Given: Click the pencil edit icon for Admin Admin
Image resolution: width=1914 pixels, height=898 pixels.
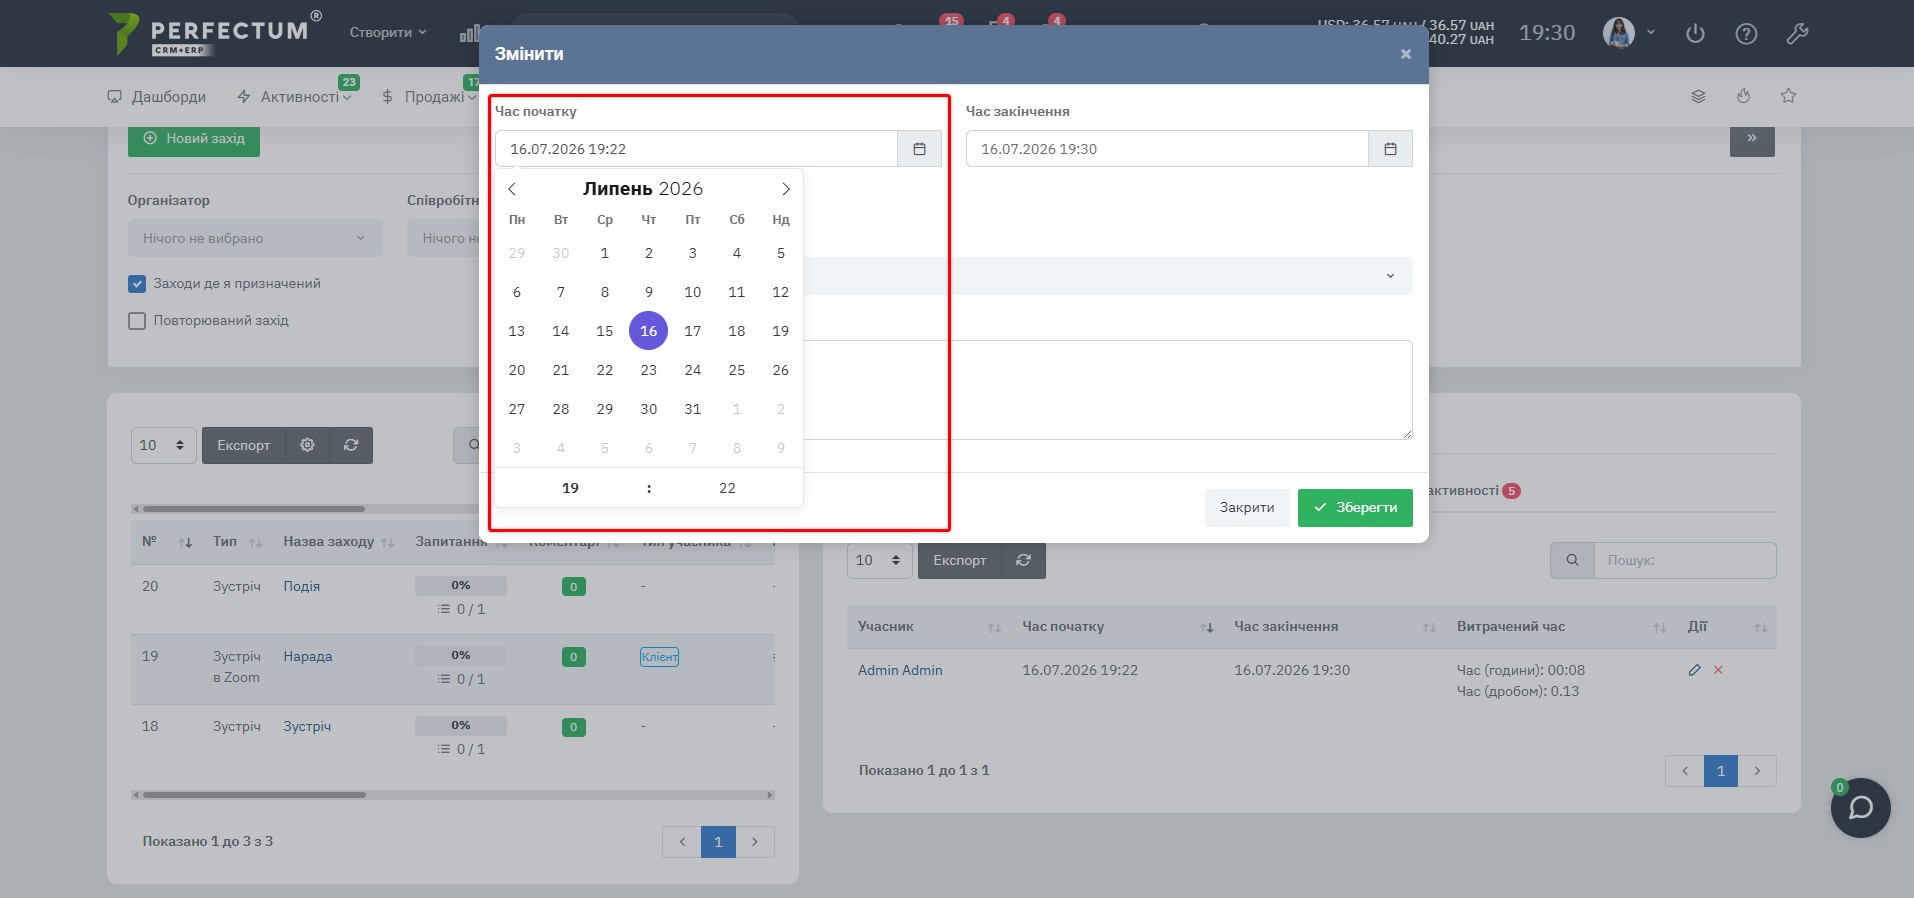Looking at the screenshot, I should click(1694, 670).
